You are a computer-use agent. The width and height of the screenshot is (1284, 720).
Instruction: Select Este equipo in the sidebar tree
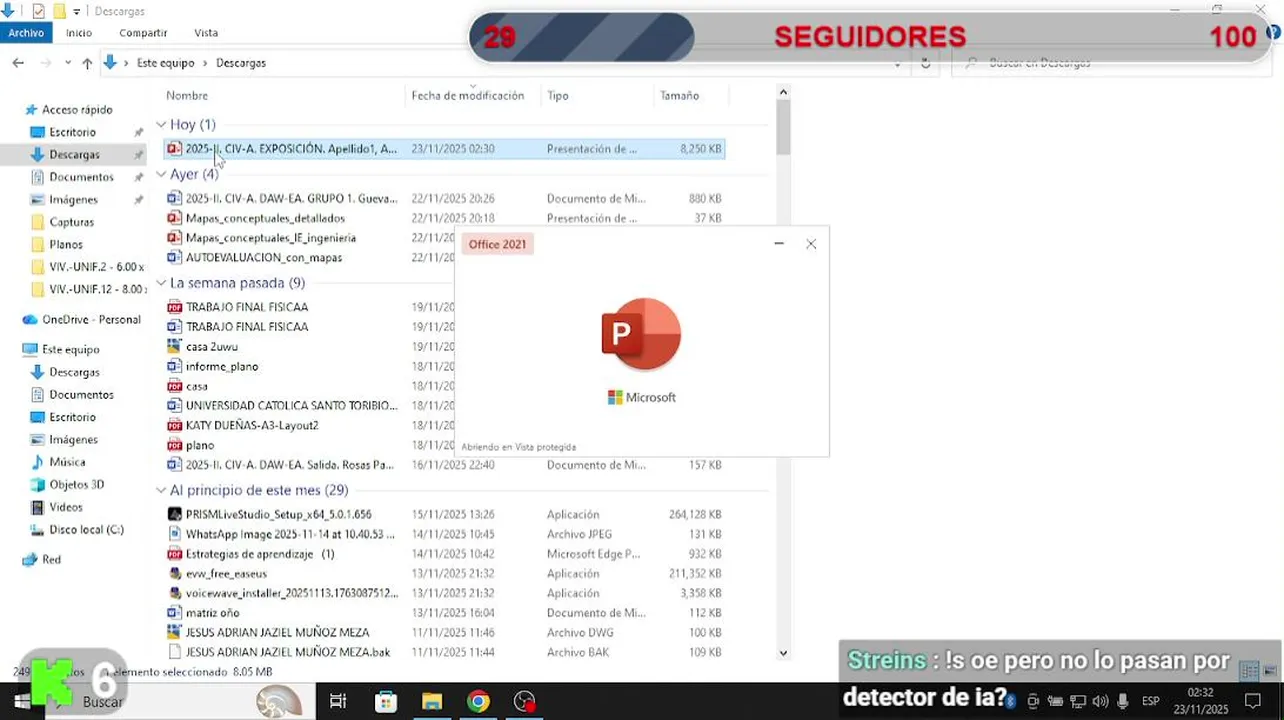tap(70, 350)
